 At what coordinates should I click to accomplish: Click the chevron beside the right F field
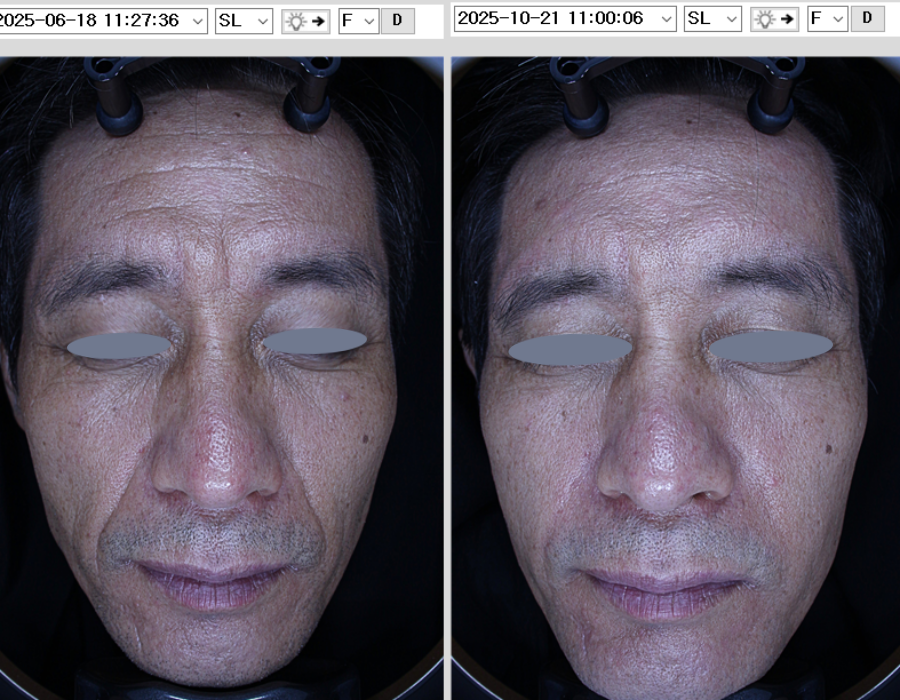click(837, 19)
